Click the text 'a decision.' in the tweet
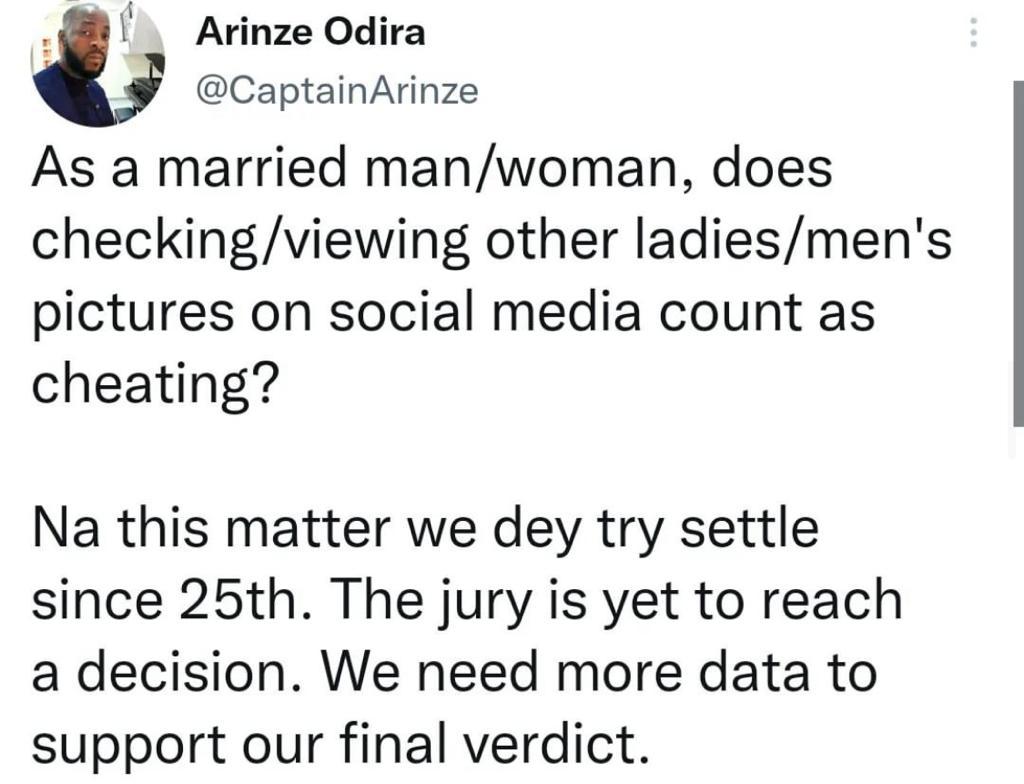Image resolution: width=1024 pixels, height=784 pixels. (x=160, y=672)
